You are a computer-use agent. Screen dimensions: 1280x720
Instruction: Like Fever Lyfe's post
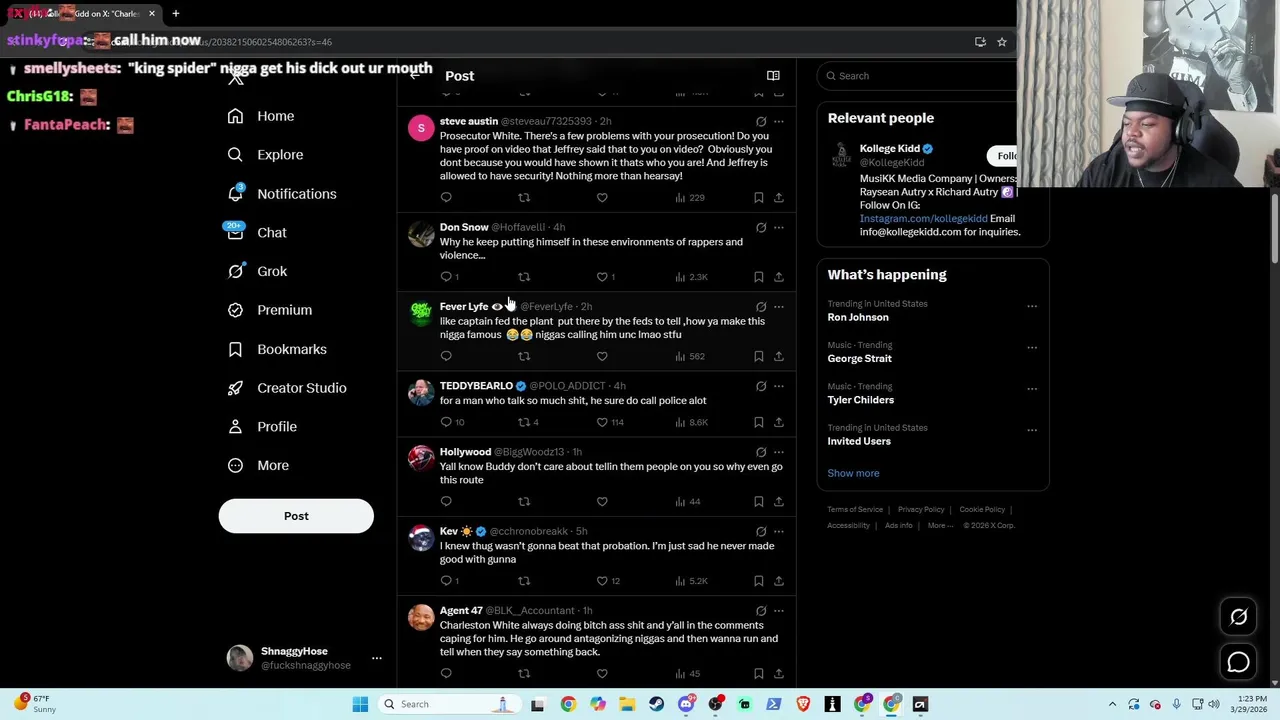pyautogui.click(x=602, y=356)
